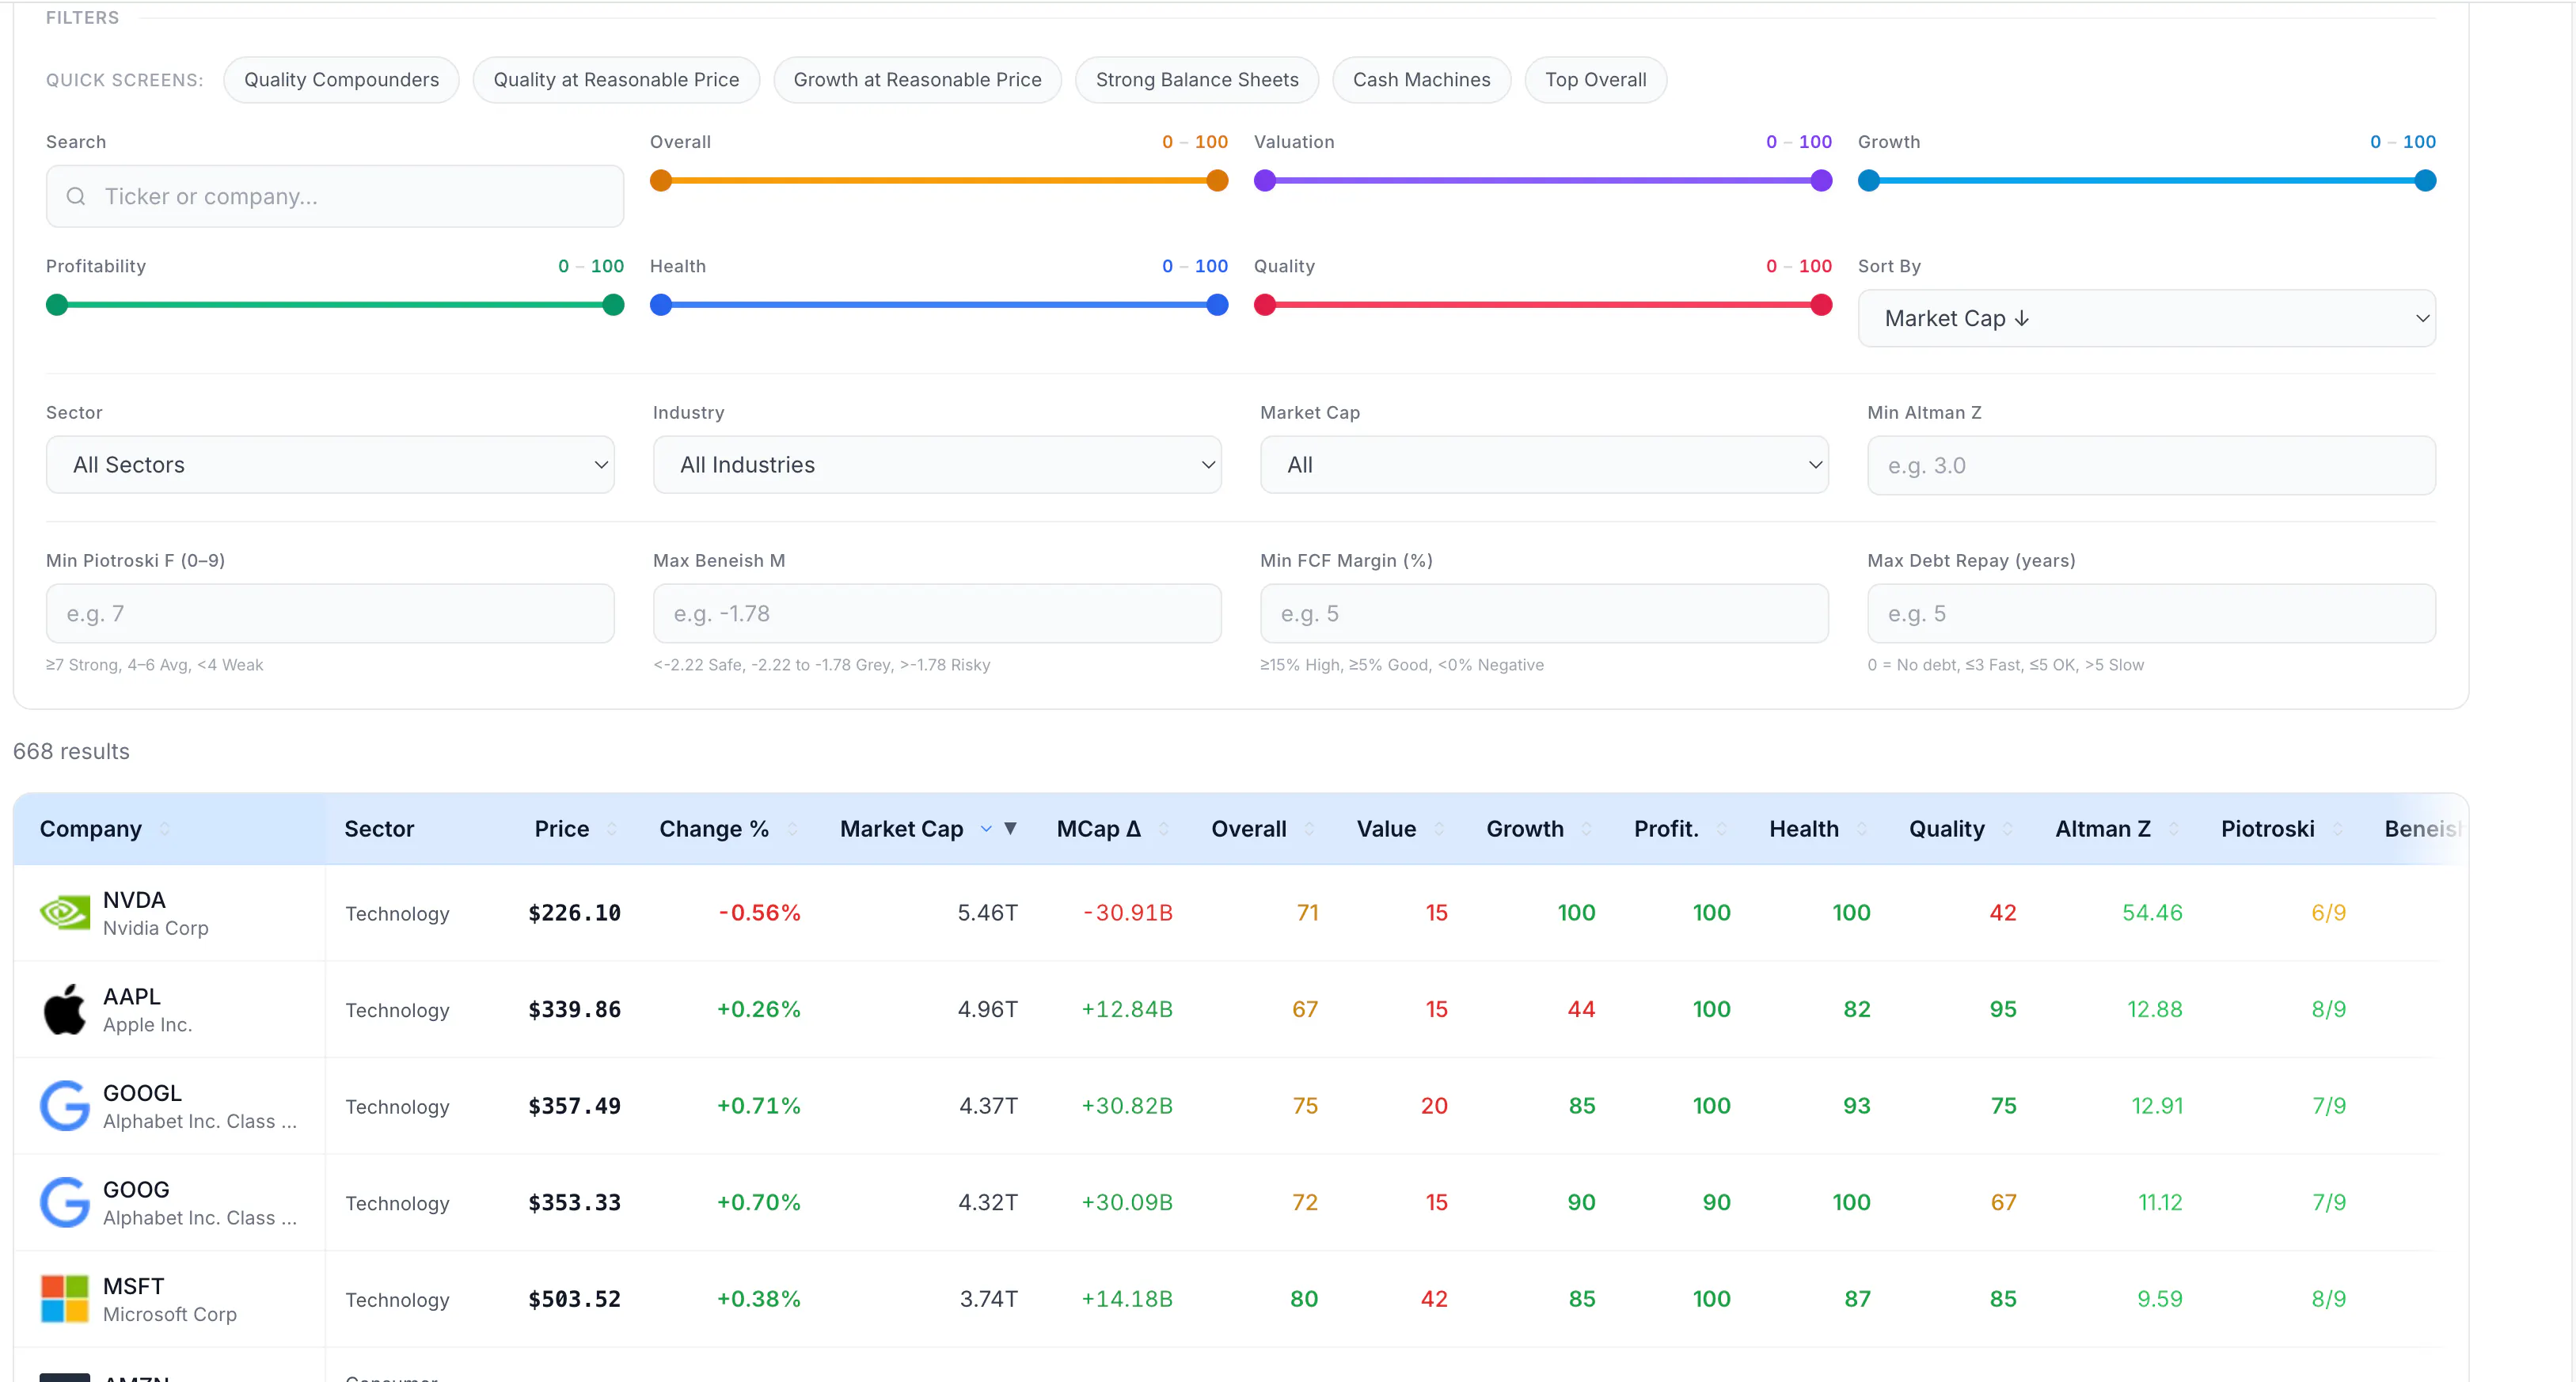The image size is (2576, 1382).
Task: Open the Sort By dropdown
Action: (x=2146, y=318)
